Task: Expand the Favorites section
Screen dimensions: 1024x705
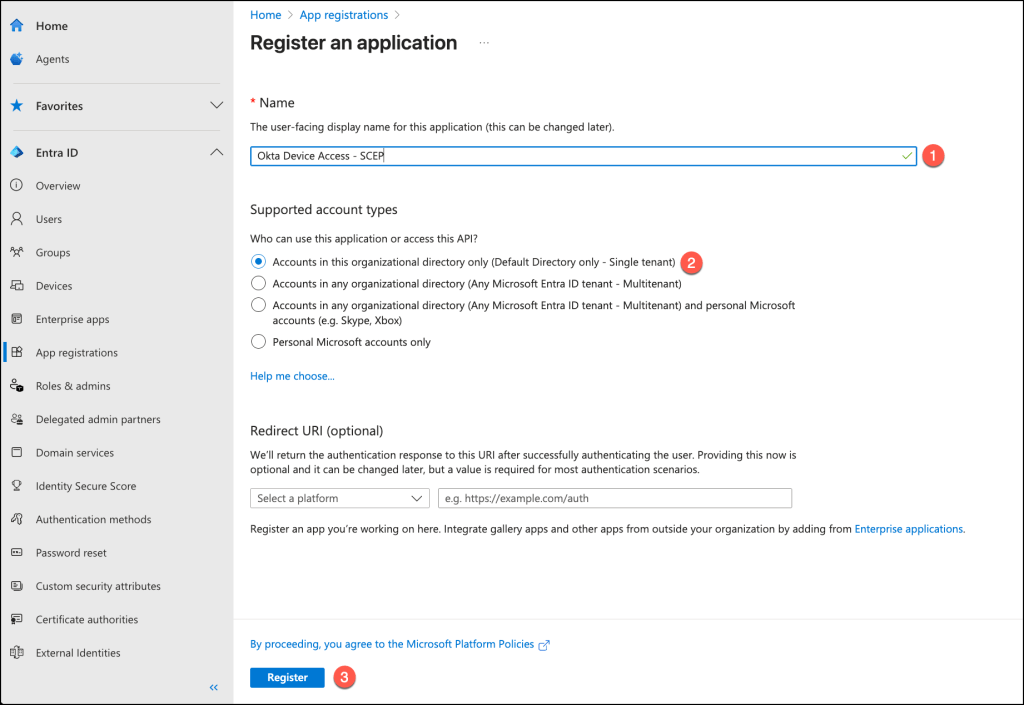Action: [216, 106]
